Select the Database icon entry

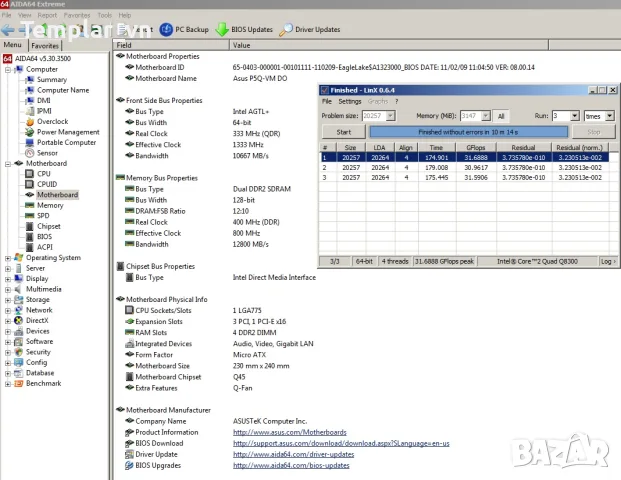pos(19,373)
